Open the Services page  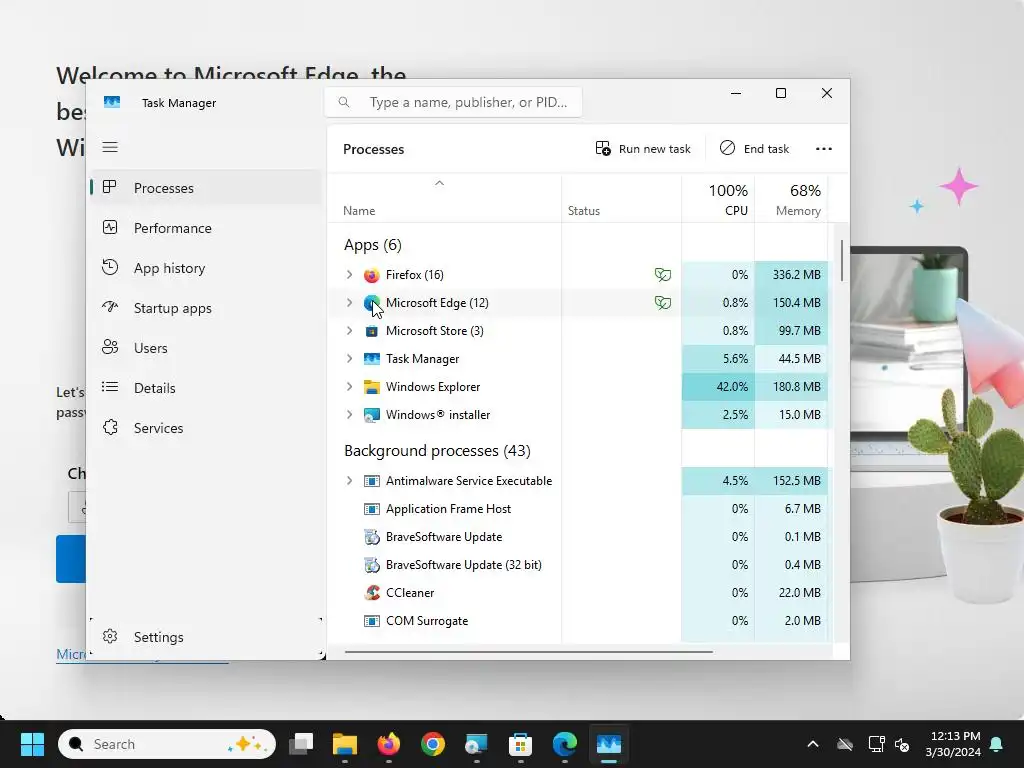(206, 428)
